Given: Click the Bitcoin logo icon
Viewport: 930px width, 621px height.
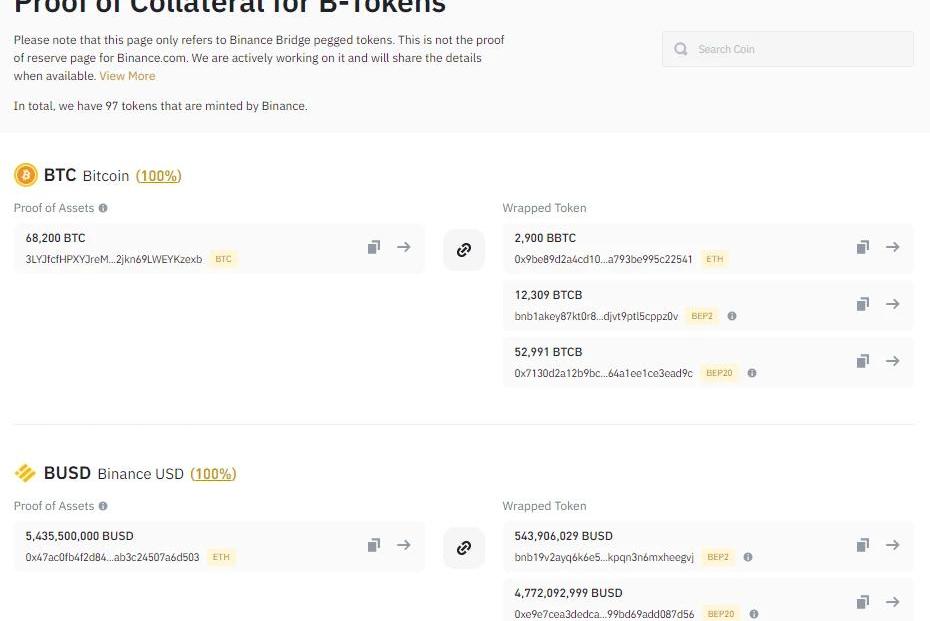Looking at the screenshot, I should (25, 176).
